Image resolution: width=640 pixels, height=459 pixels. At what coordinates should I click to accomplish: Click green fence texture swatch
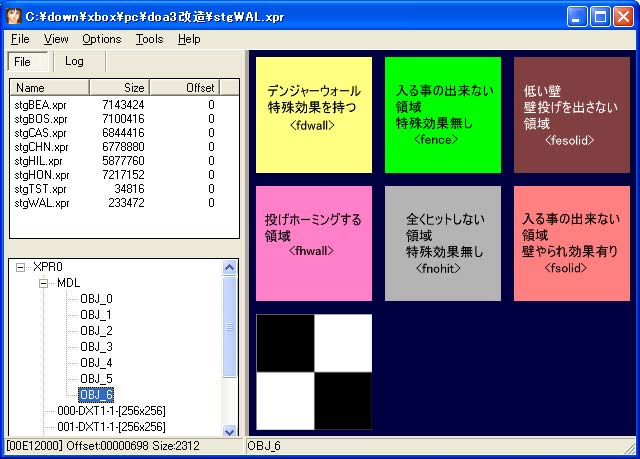[443, 115]
